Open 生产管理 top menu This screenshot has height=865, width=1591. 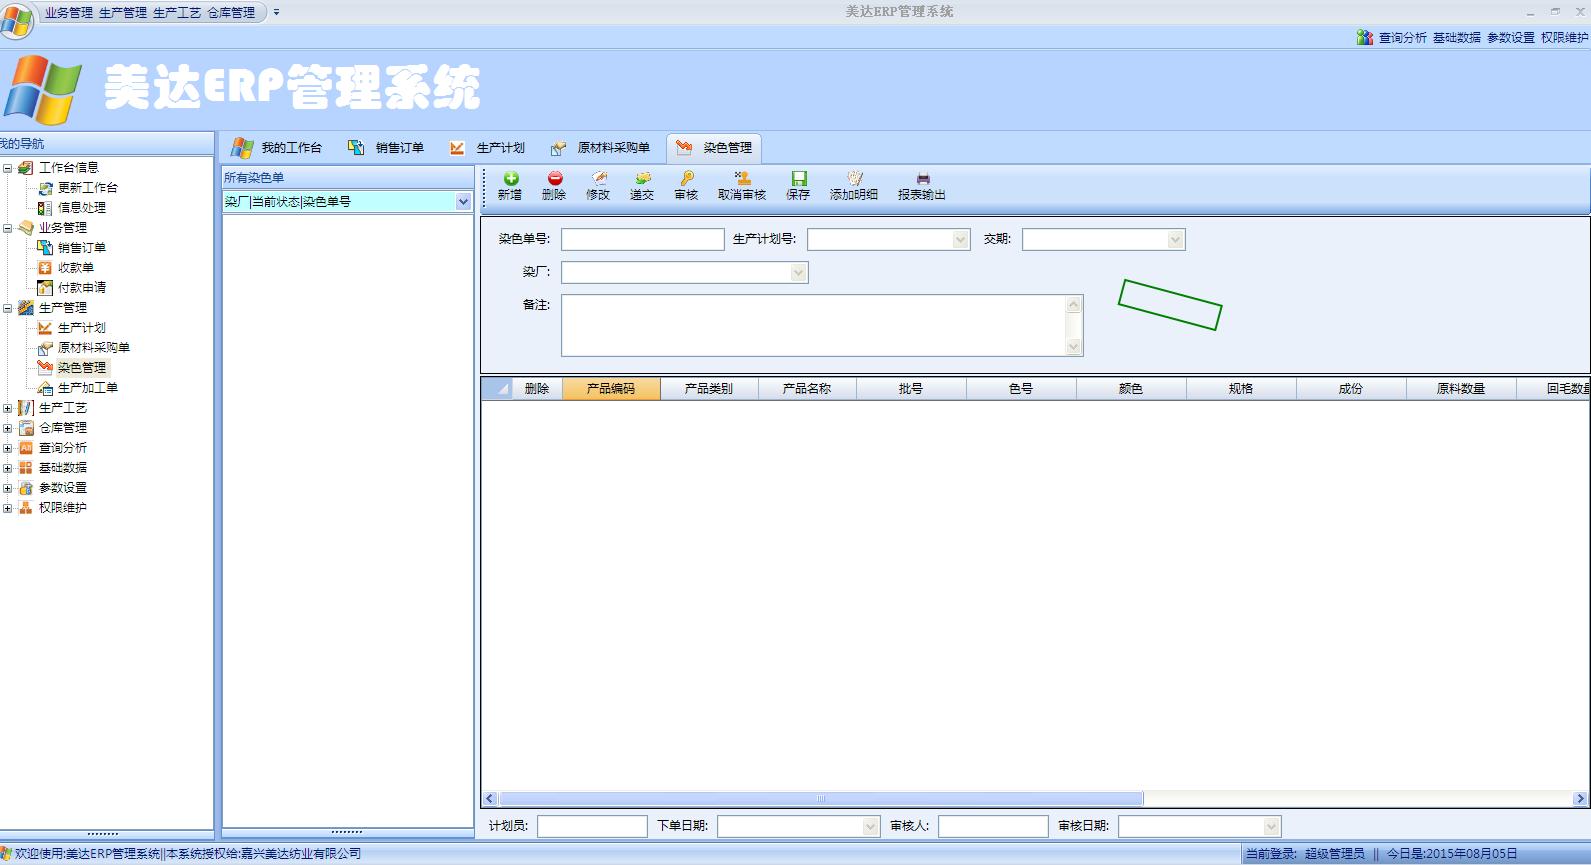point(123,13)
